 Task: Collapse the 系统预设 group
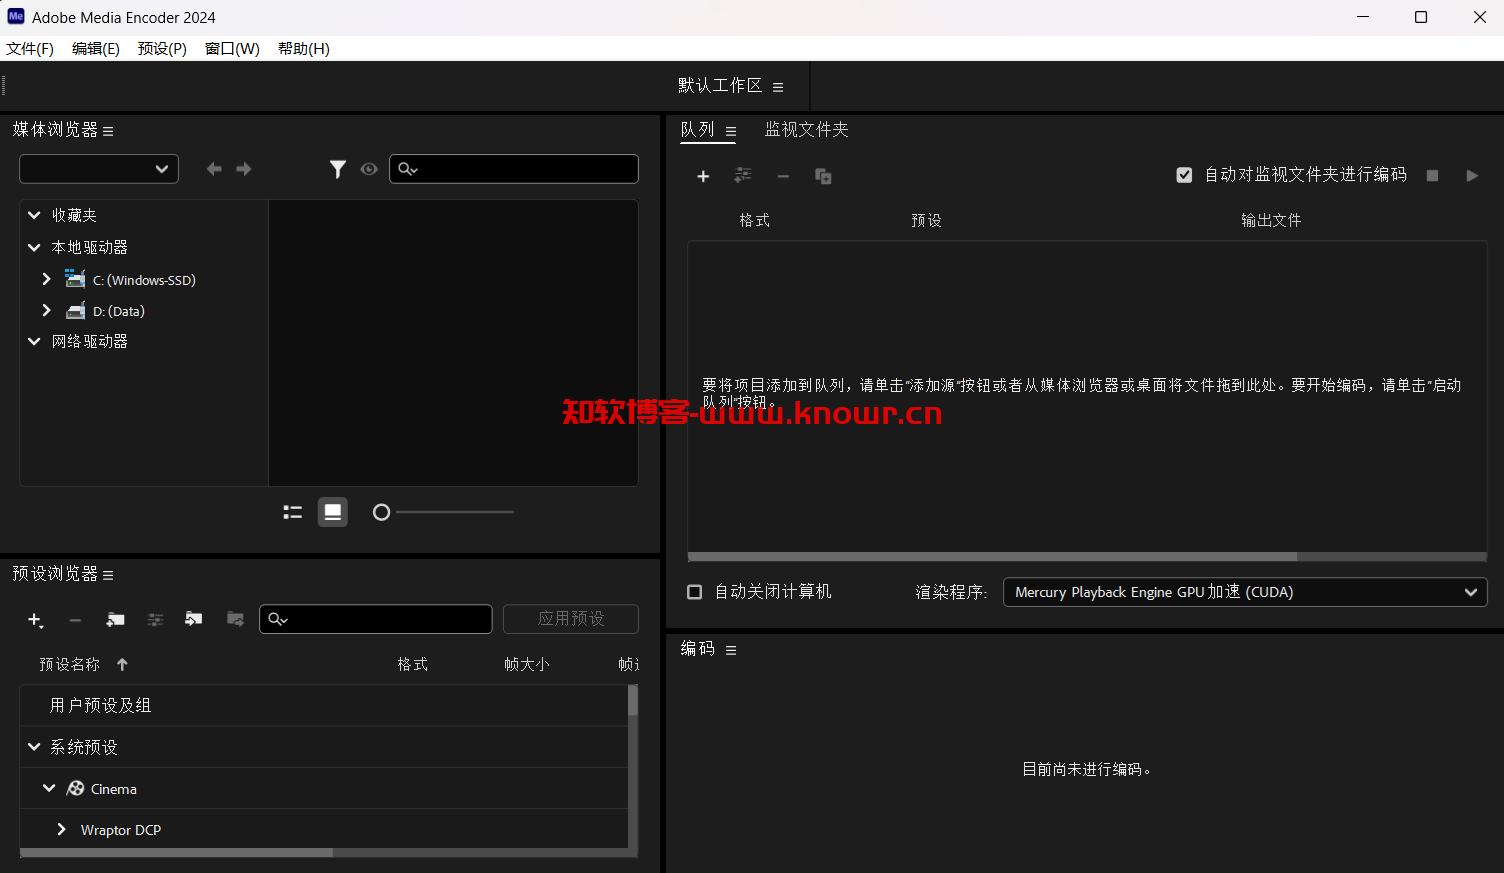34,747
